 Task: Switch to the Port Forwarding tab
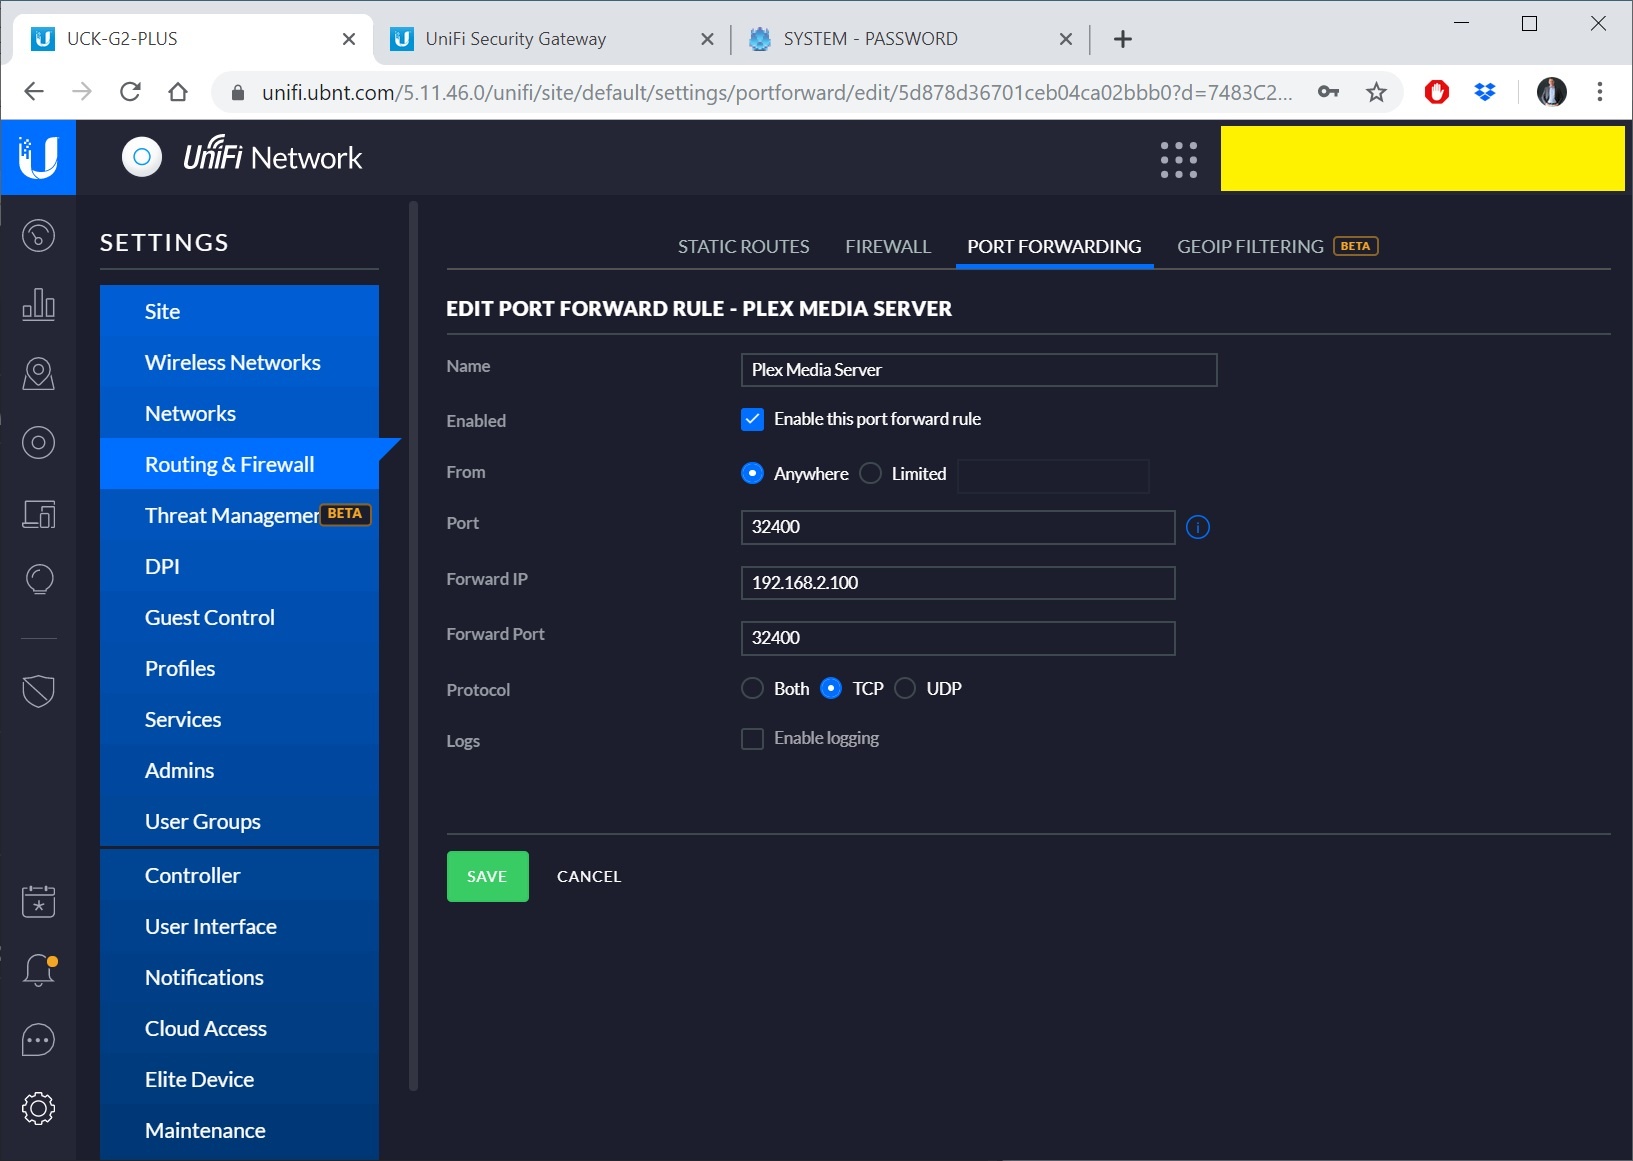pos(1054,246)
